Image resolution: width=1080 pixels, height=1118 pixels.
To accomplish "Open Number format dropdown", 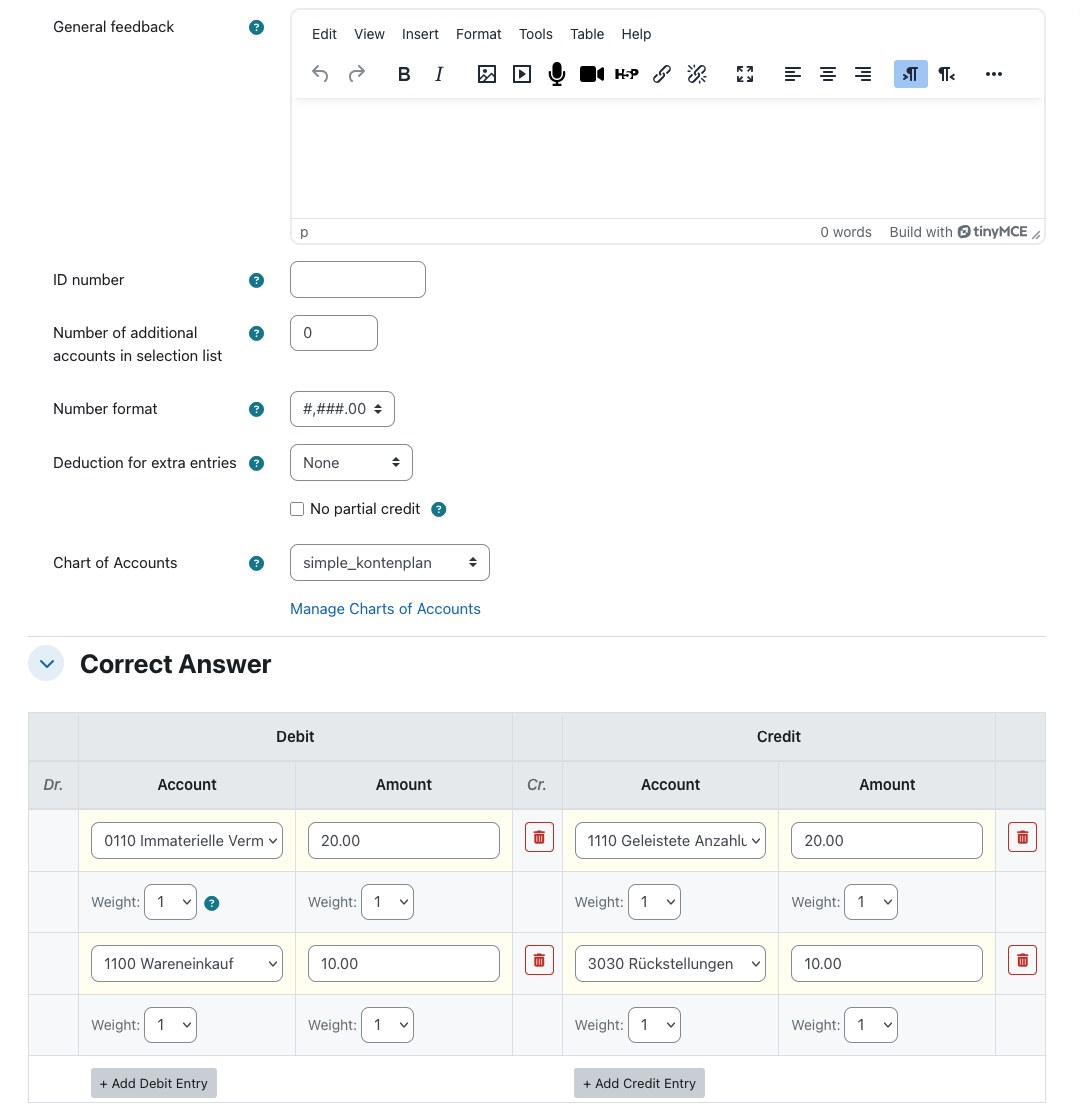I will 342,409.
